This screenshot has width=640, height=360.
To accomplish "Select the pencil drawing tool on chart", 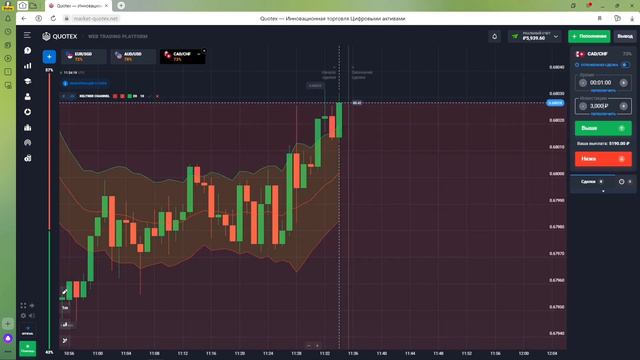I will [65, 291].
